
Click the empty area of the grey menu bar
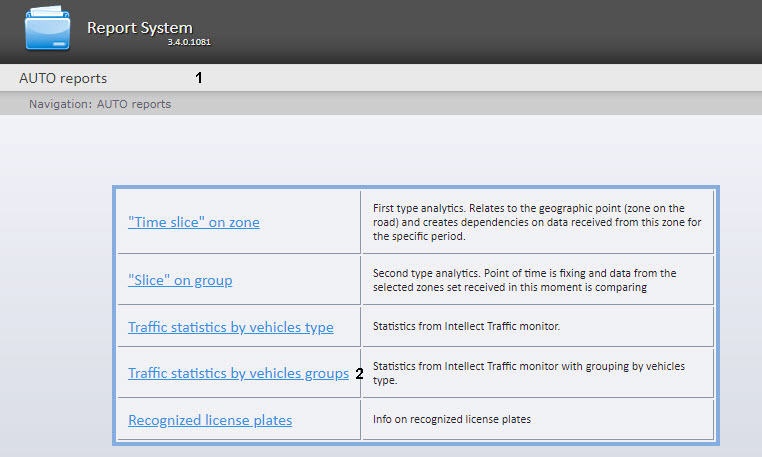[x=480, y=78]
